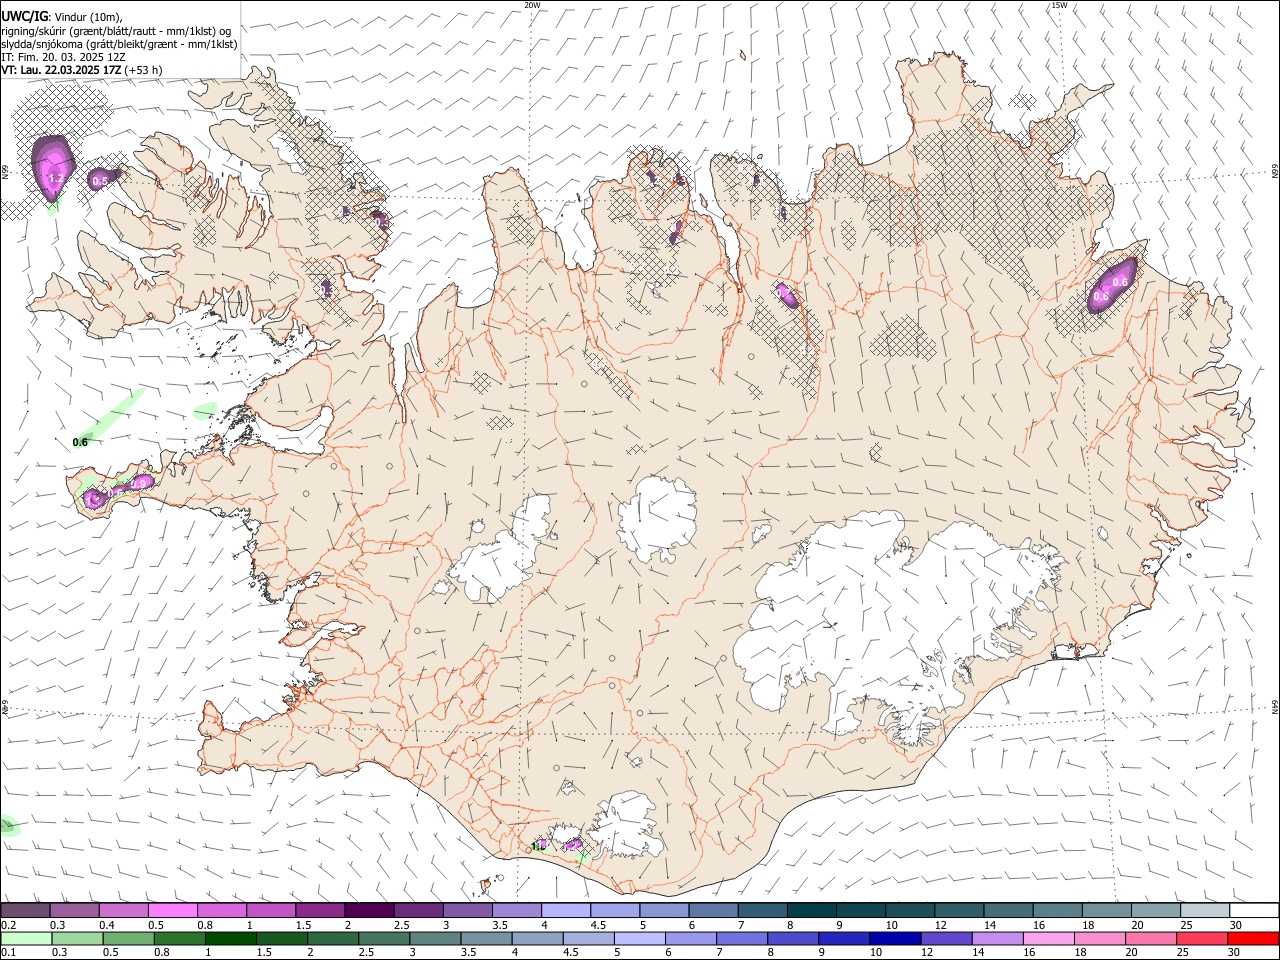Click the '0.1' label on the rain scale
The image size is (1280, 960).
(8, 952)
